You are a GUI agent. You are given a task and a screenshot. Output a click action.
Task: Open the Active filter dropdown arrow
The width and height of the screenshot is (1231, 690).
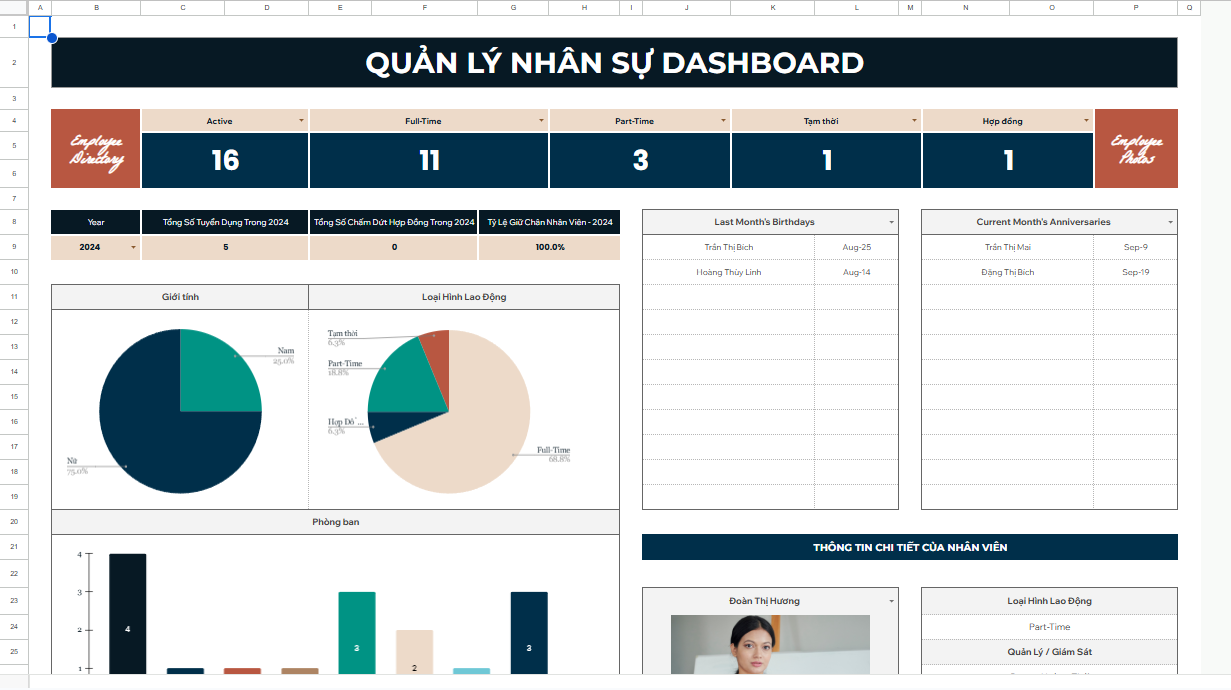[x=301, y=121]
